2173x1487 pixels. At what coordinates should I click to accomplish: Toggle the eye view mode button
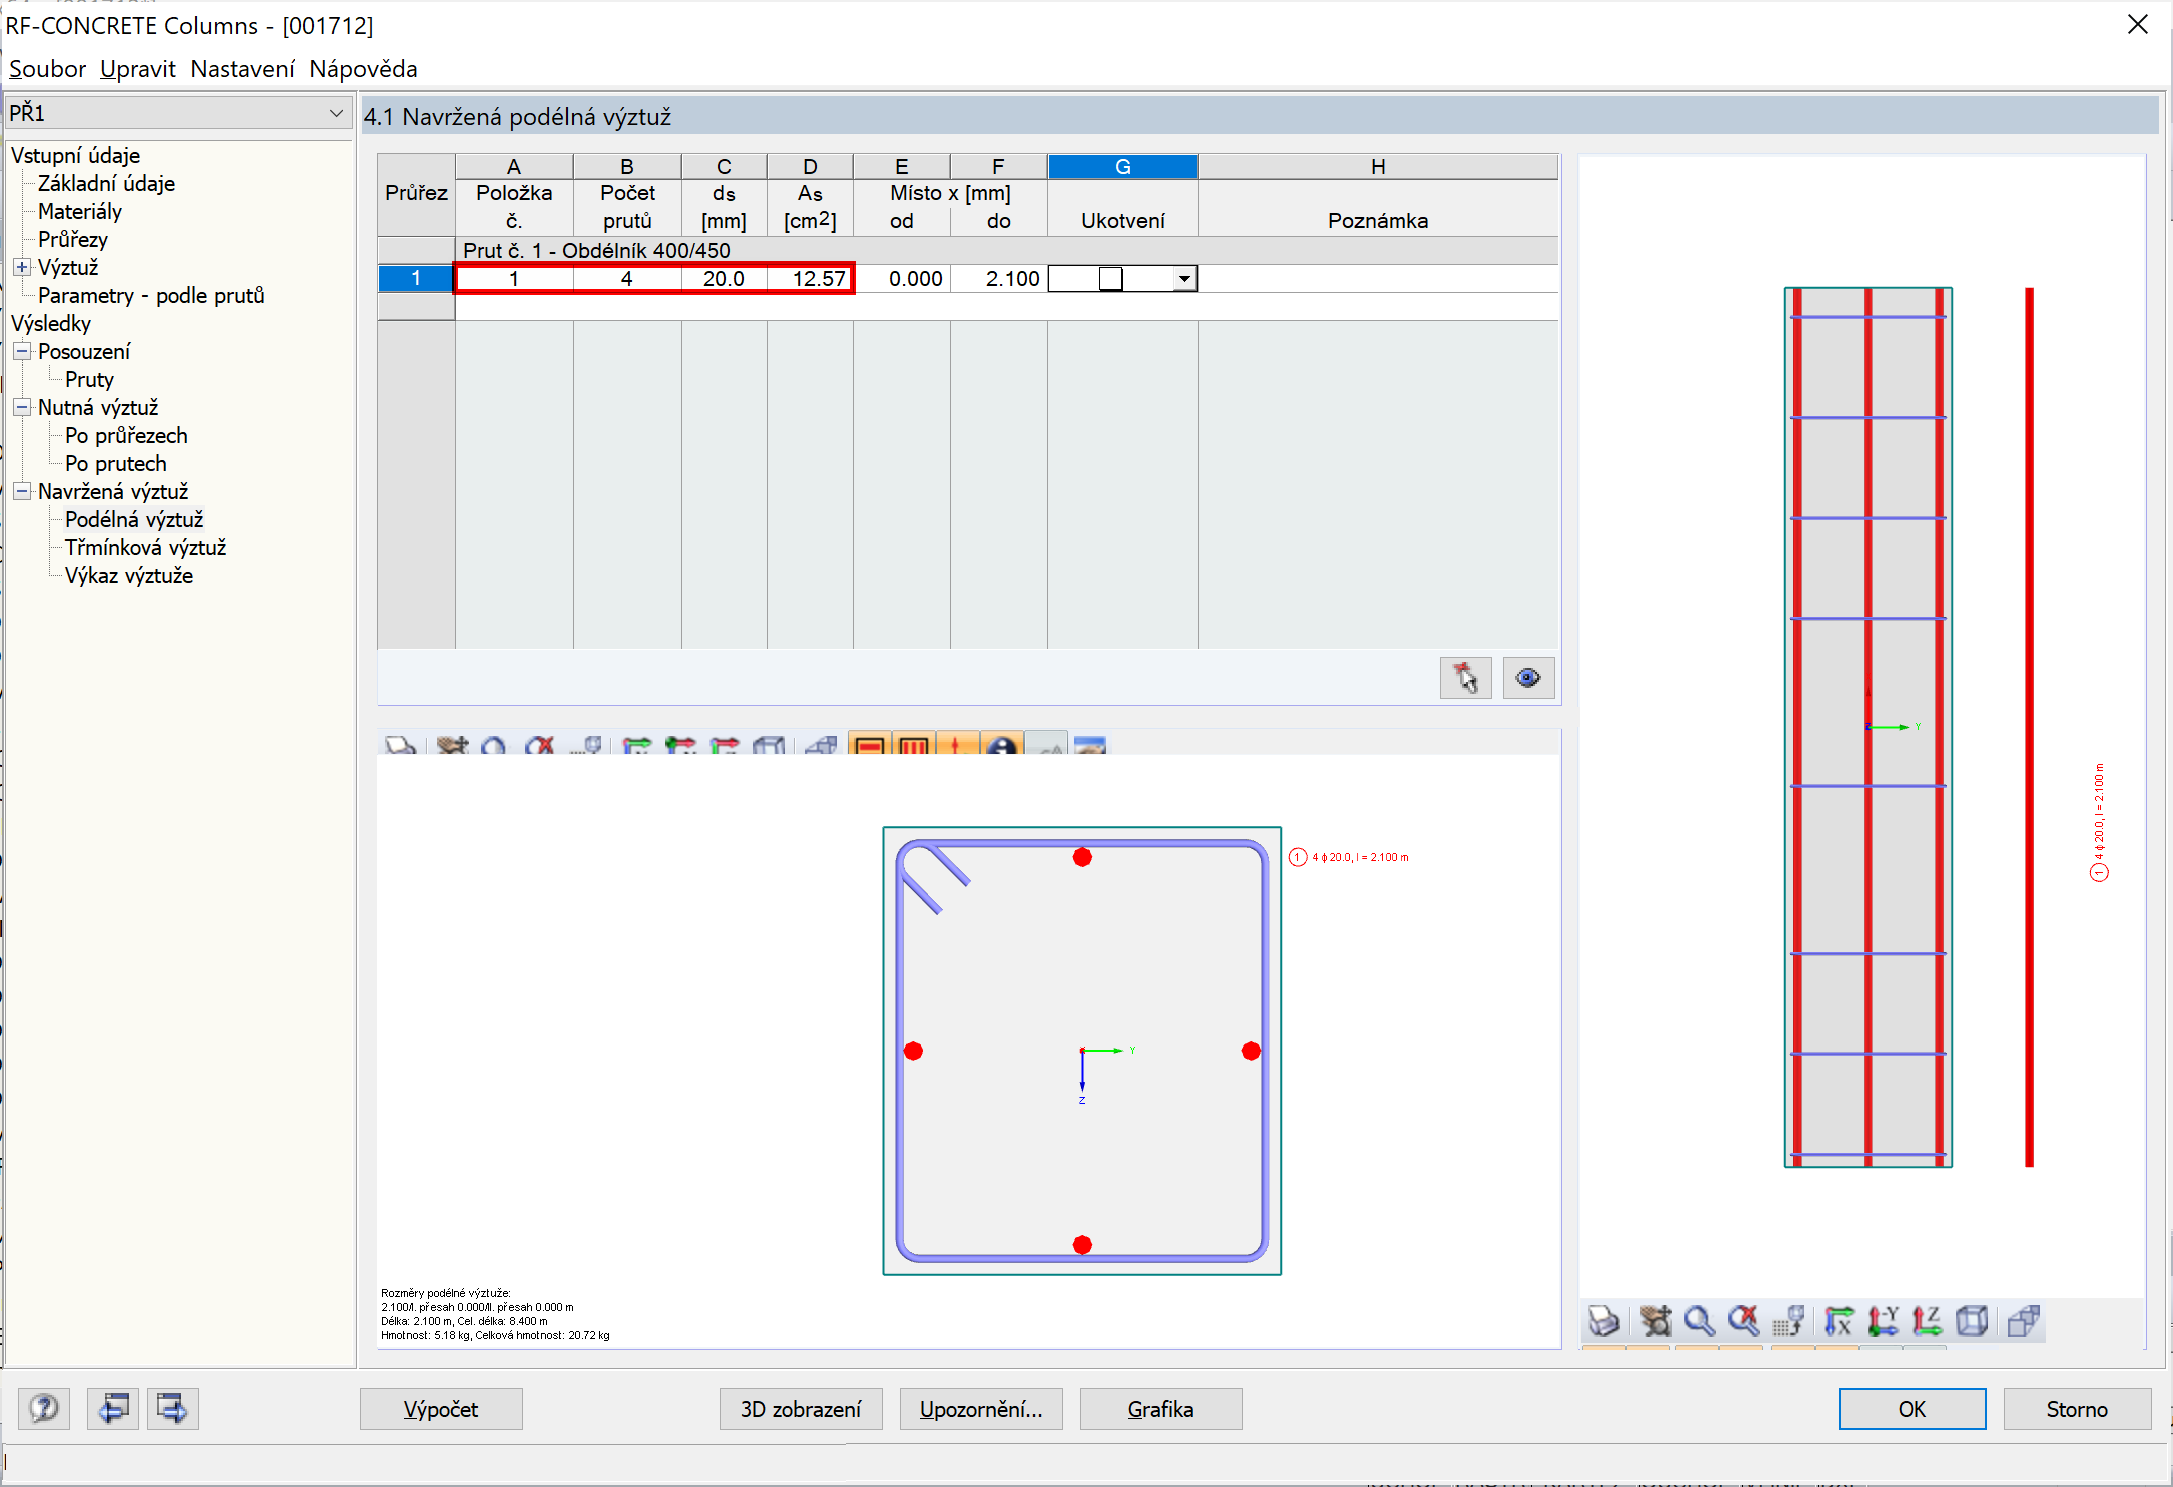pyautogui.click(x=1527, y=678)
